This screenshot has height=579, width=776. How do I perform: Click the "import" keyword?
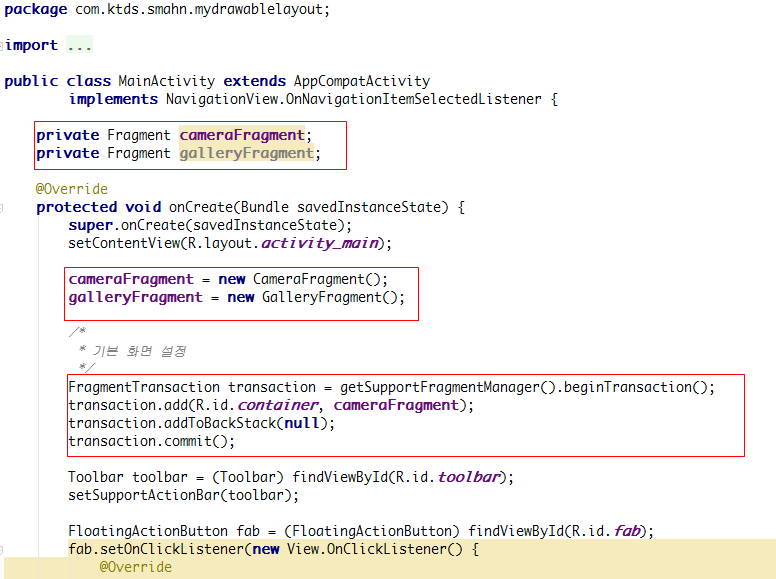pyautogui.click(x=32, y=45)
